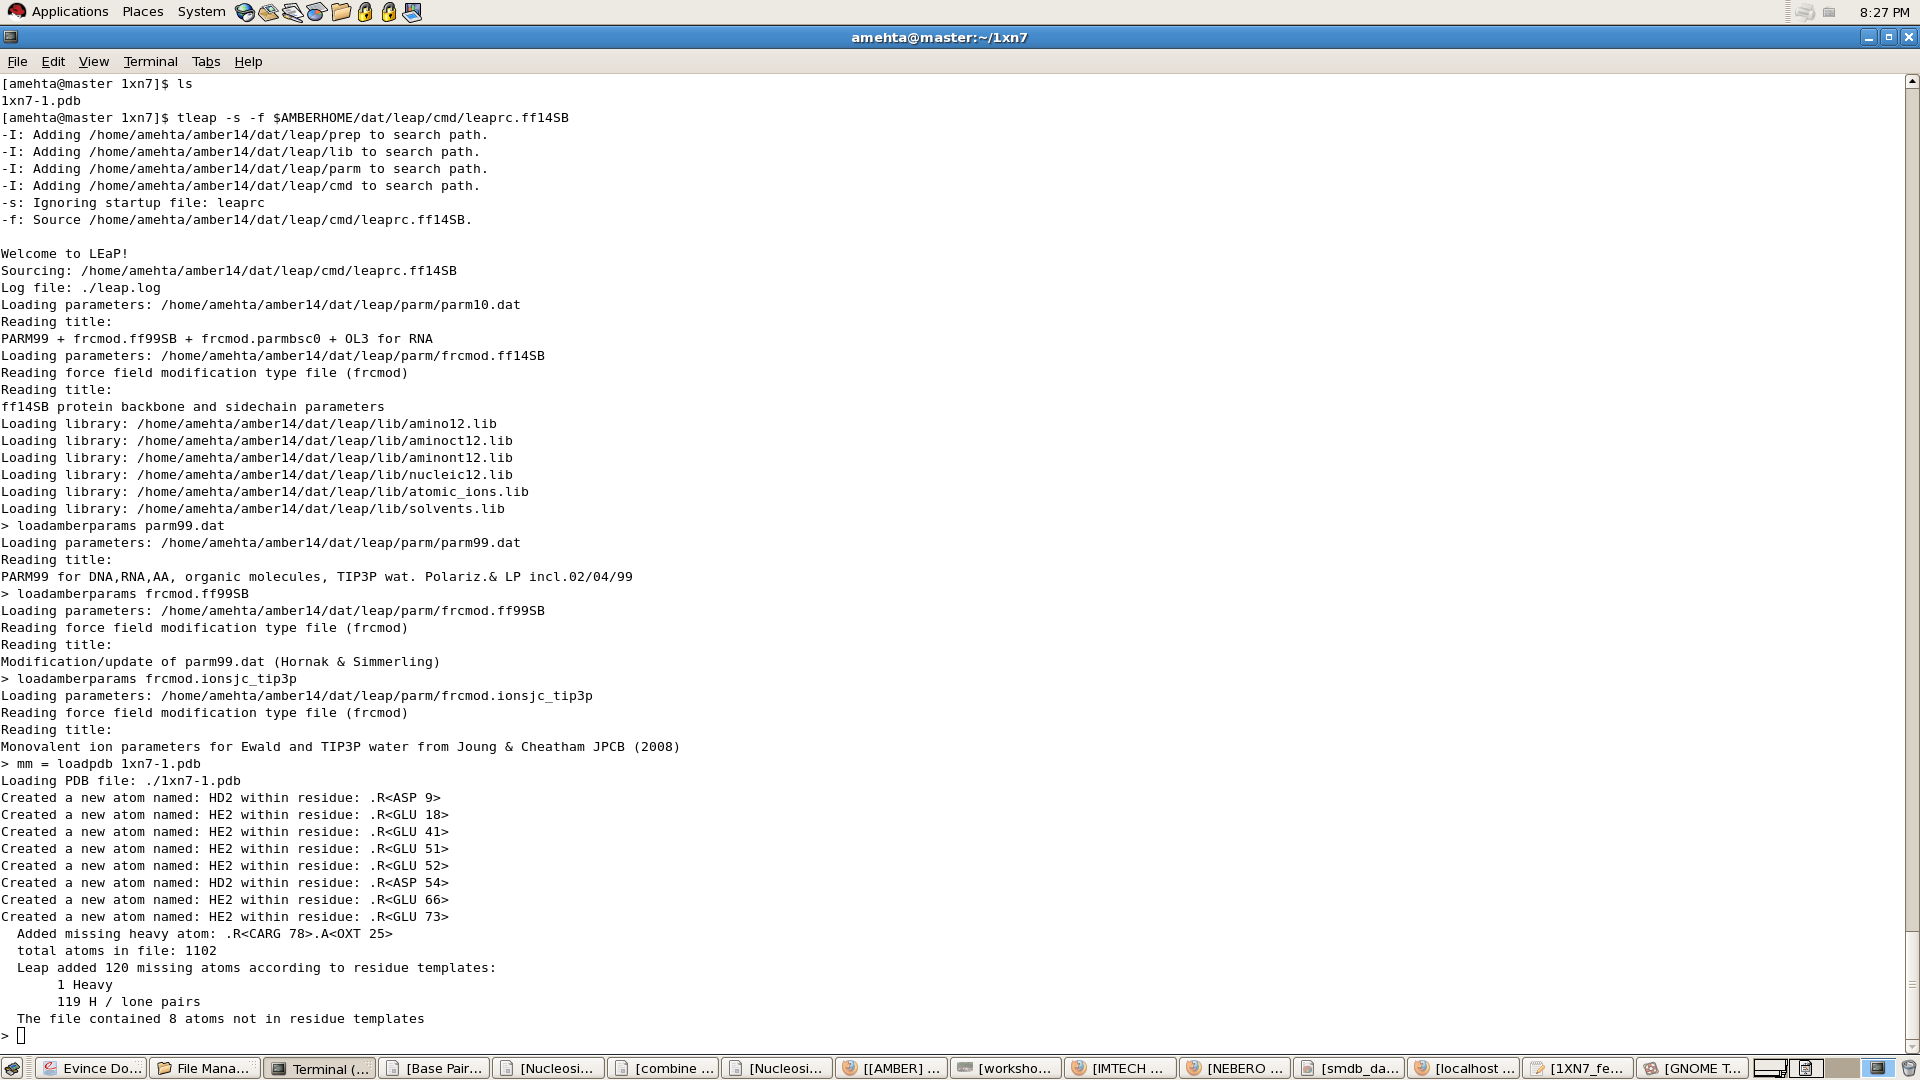Open the email client launcher icon

[269, 12]
